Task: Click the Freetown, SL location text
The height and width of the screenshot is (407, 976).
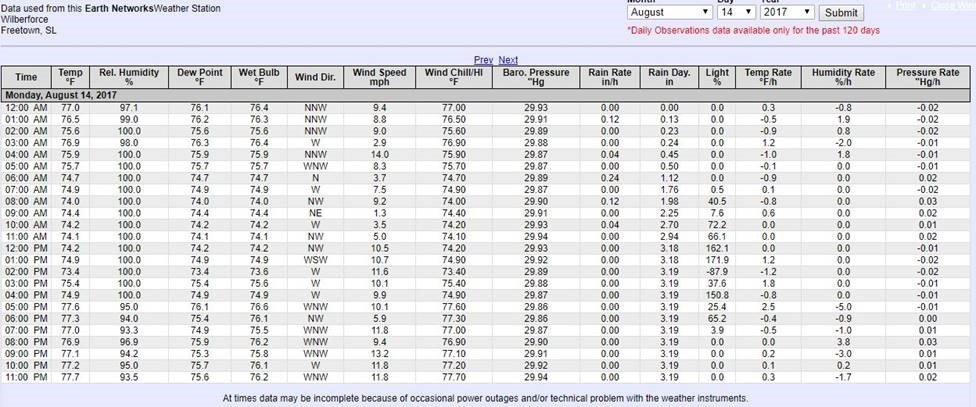Action: 29,30
